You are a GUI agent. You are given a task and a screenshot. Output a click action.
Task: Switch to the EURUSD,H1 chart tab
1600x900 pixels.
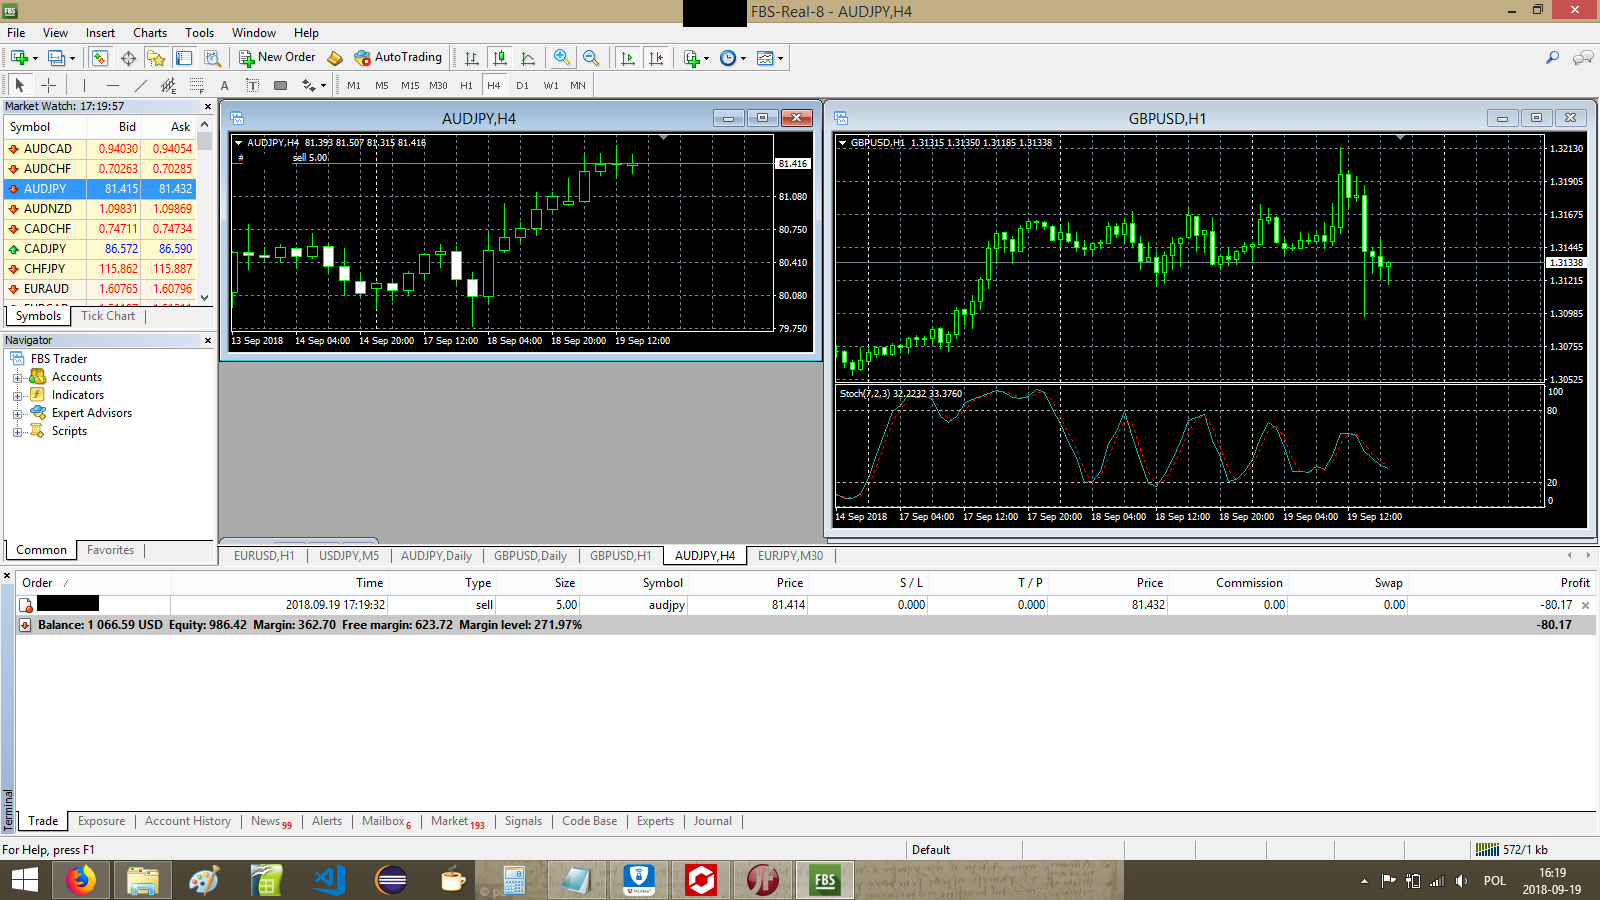coord(264,556)
